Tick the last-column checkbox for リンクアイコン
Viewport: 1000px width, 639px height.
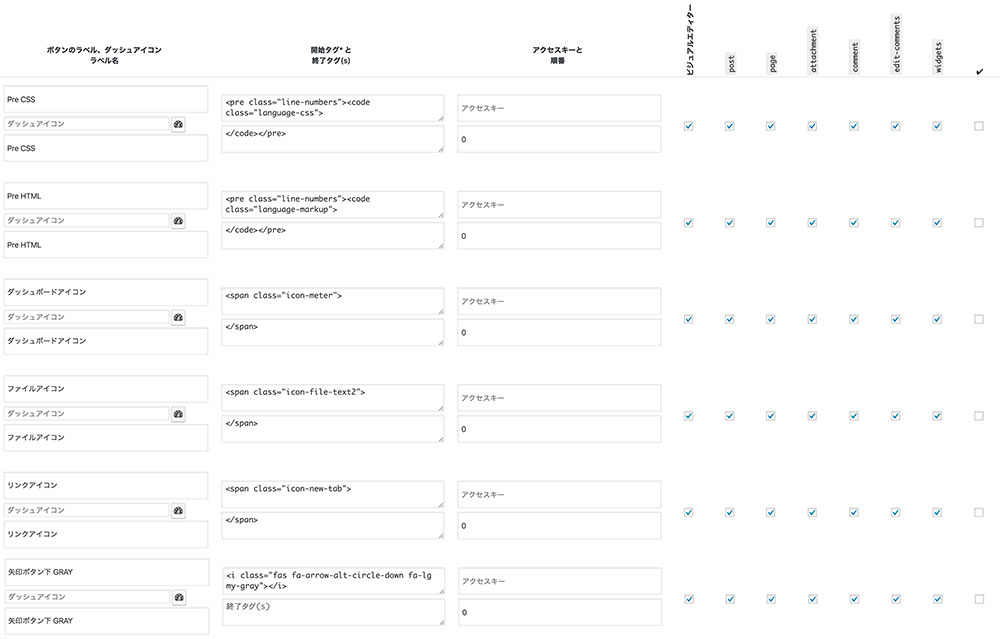(979, 513)
